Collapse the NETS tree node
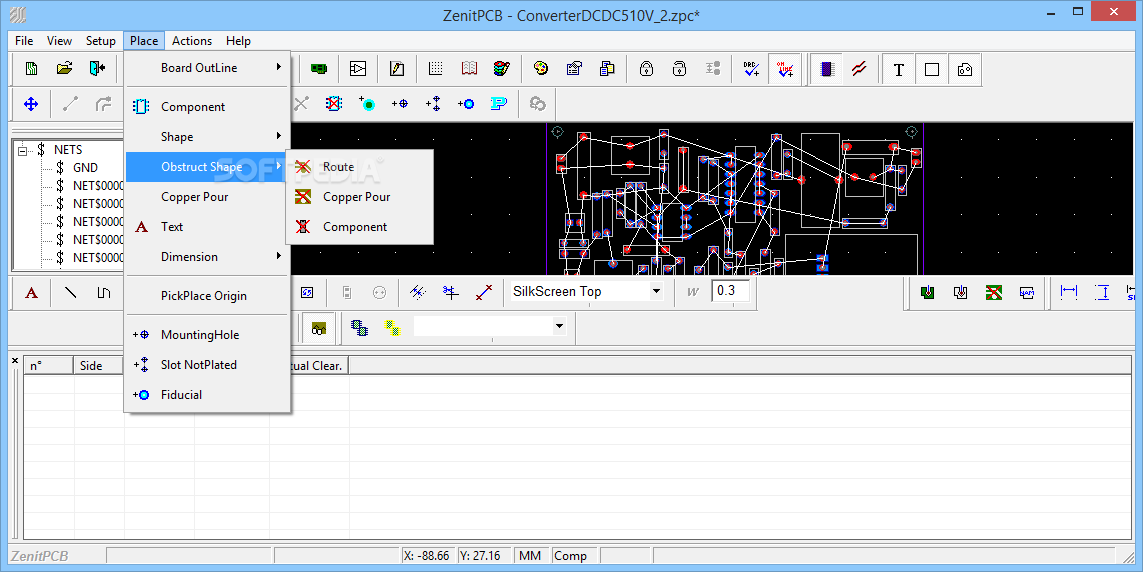Image resolution: width=1143 pixels, height=572 pixels. click(x=22, y=150)
